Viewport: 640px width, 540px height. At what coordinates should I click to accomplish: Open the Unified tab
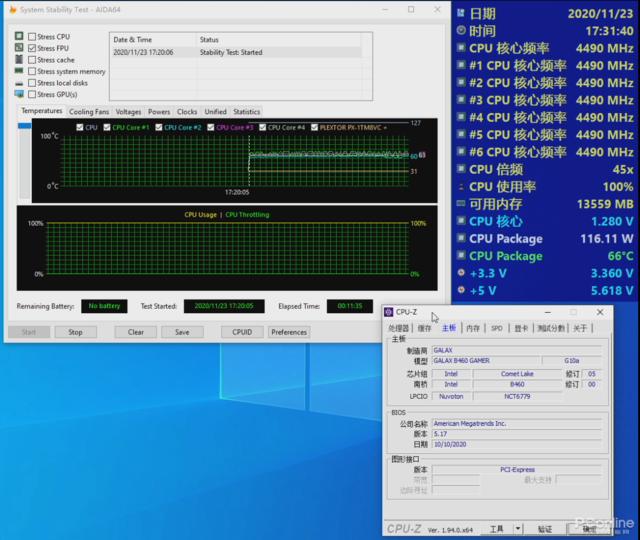click(x=215, y=112)
